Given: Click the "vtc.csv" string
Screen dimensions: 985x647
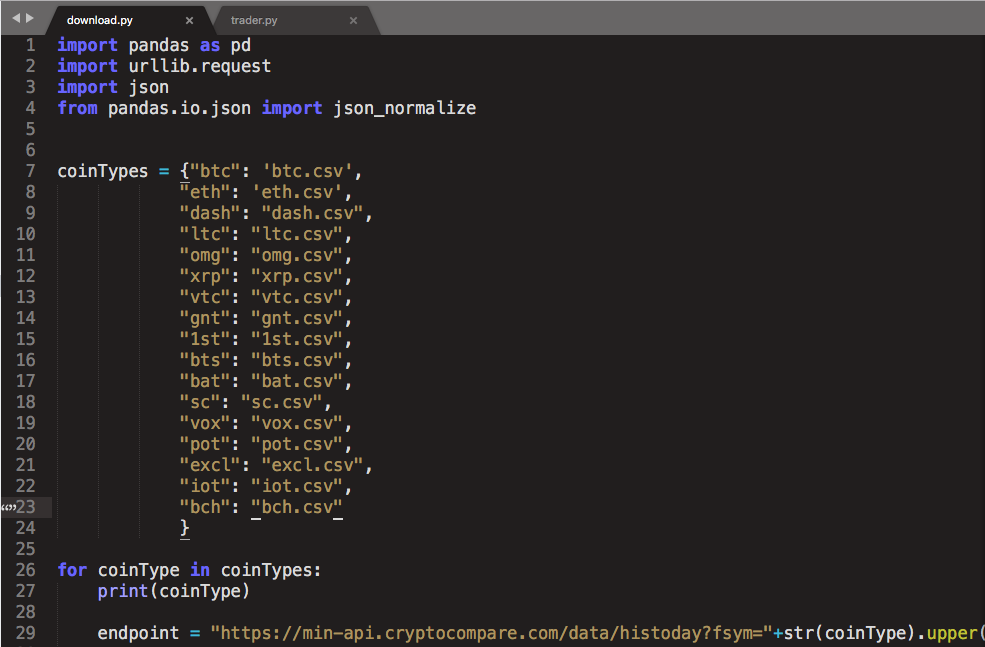Looking at the screenshot, I should click(x=297, y=297).
